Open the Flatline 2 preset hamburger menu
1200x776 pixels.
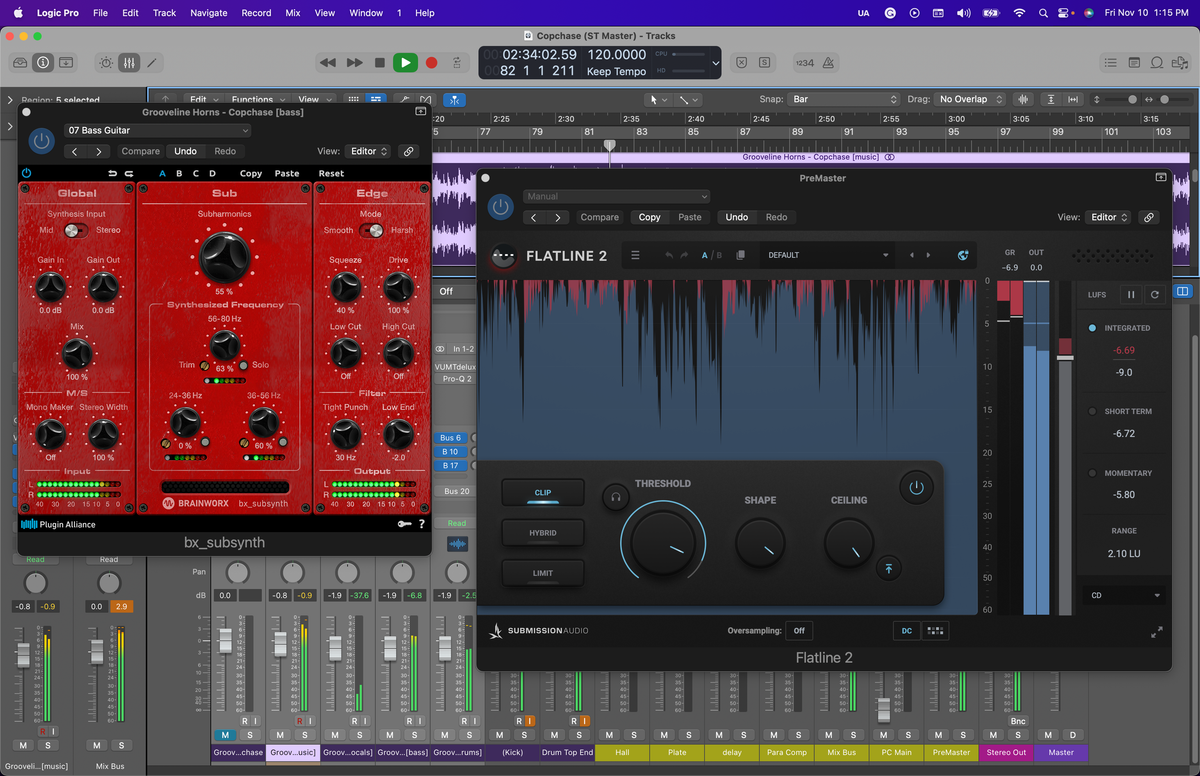[635, 255]
